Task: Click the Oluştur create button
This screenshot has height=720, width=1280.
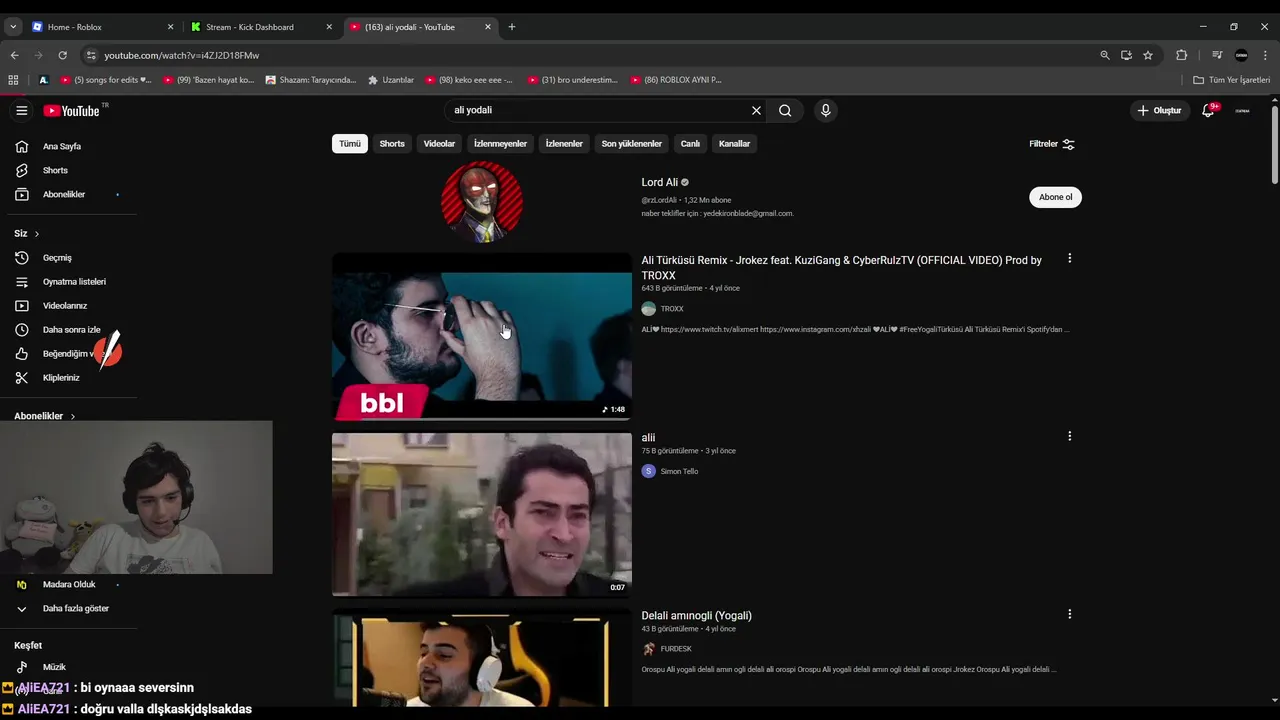Action: pos(1160,110)
